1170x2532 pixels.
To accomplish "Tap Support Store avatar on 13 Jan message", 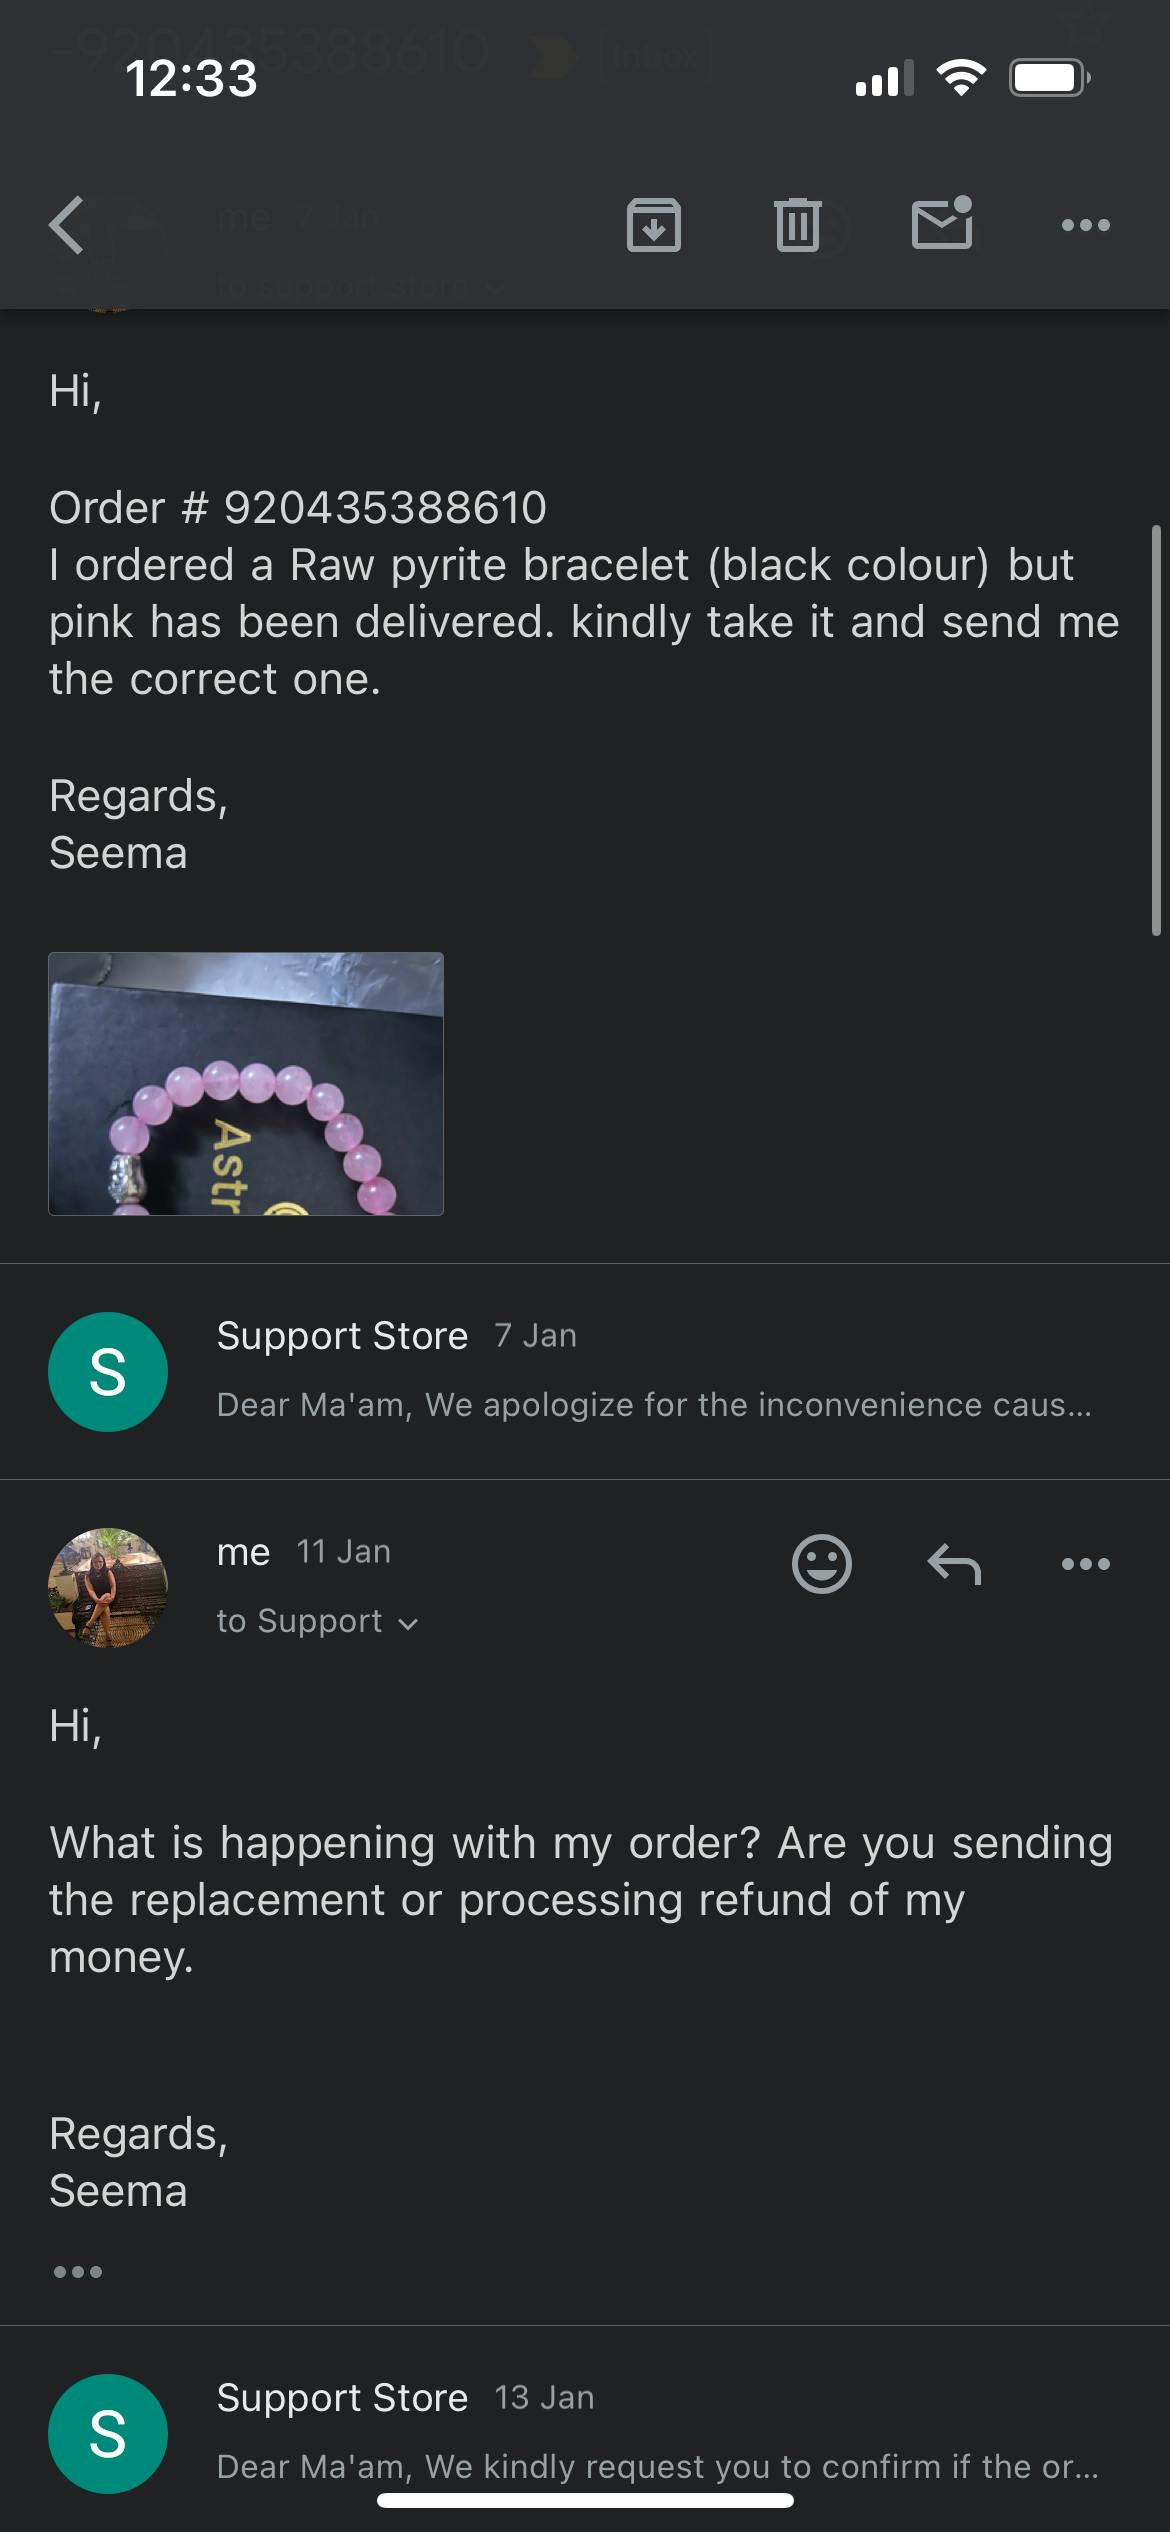I will coord(108,2433).
